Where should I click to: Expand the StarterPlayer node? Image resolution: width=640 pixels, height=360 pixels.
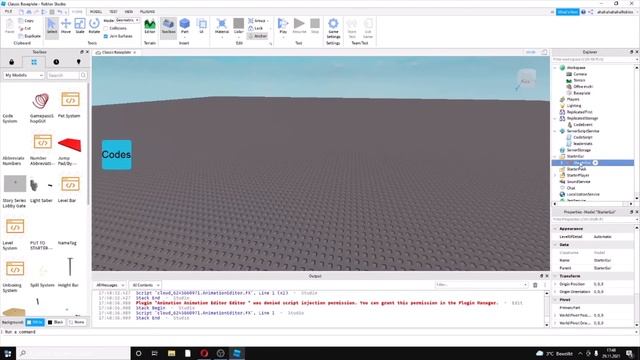tap(556, 175)
